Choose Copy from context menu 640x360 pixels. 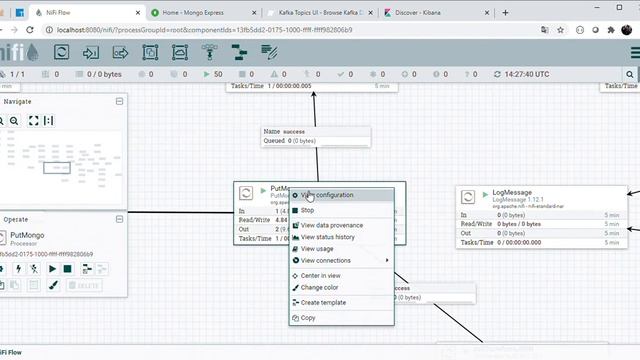(x=342, y=318)
